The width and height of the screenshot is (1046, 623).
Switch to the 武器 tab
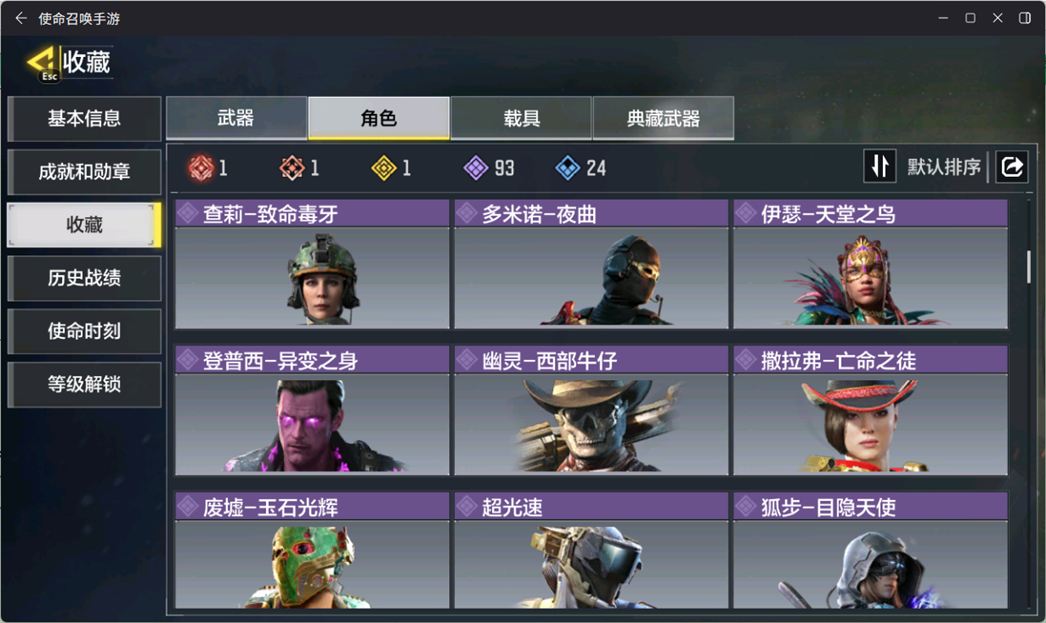click(236, 118)
